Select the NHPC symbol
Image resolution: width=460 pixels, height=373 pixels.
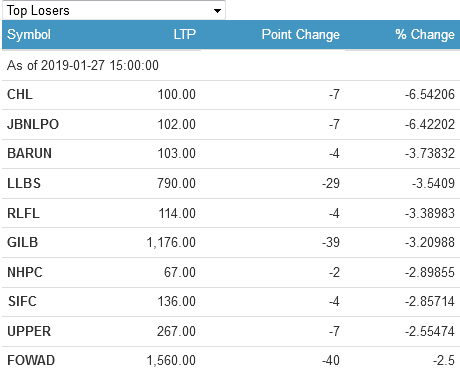[25, 272]
